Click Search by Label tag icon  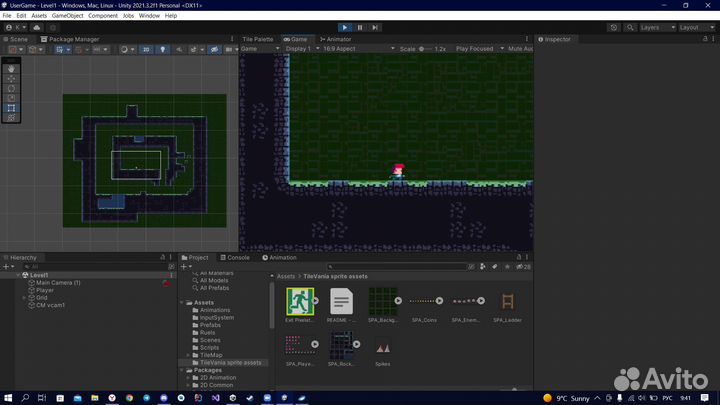(495, 267)
